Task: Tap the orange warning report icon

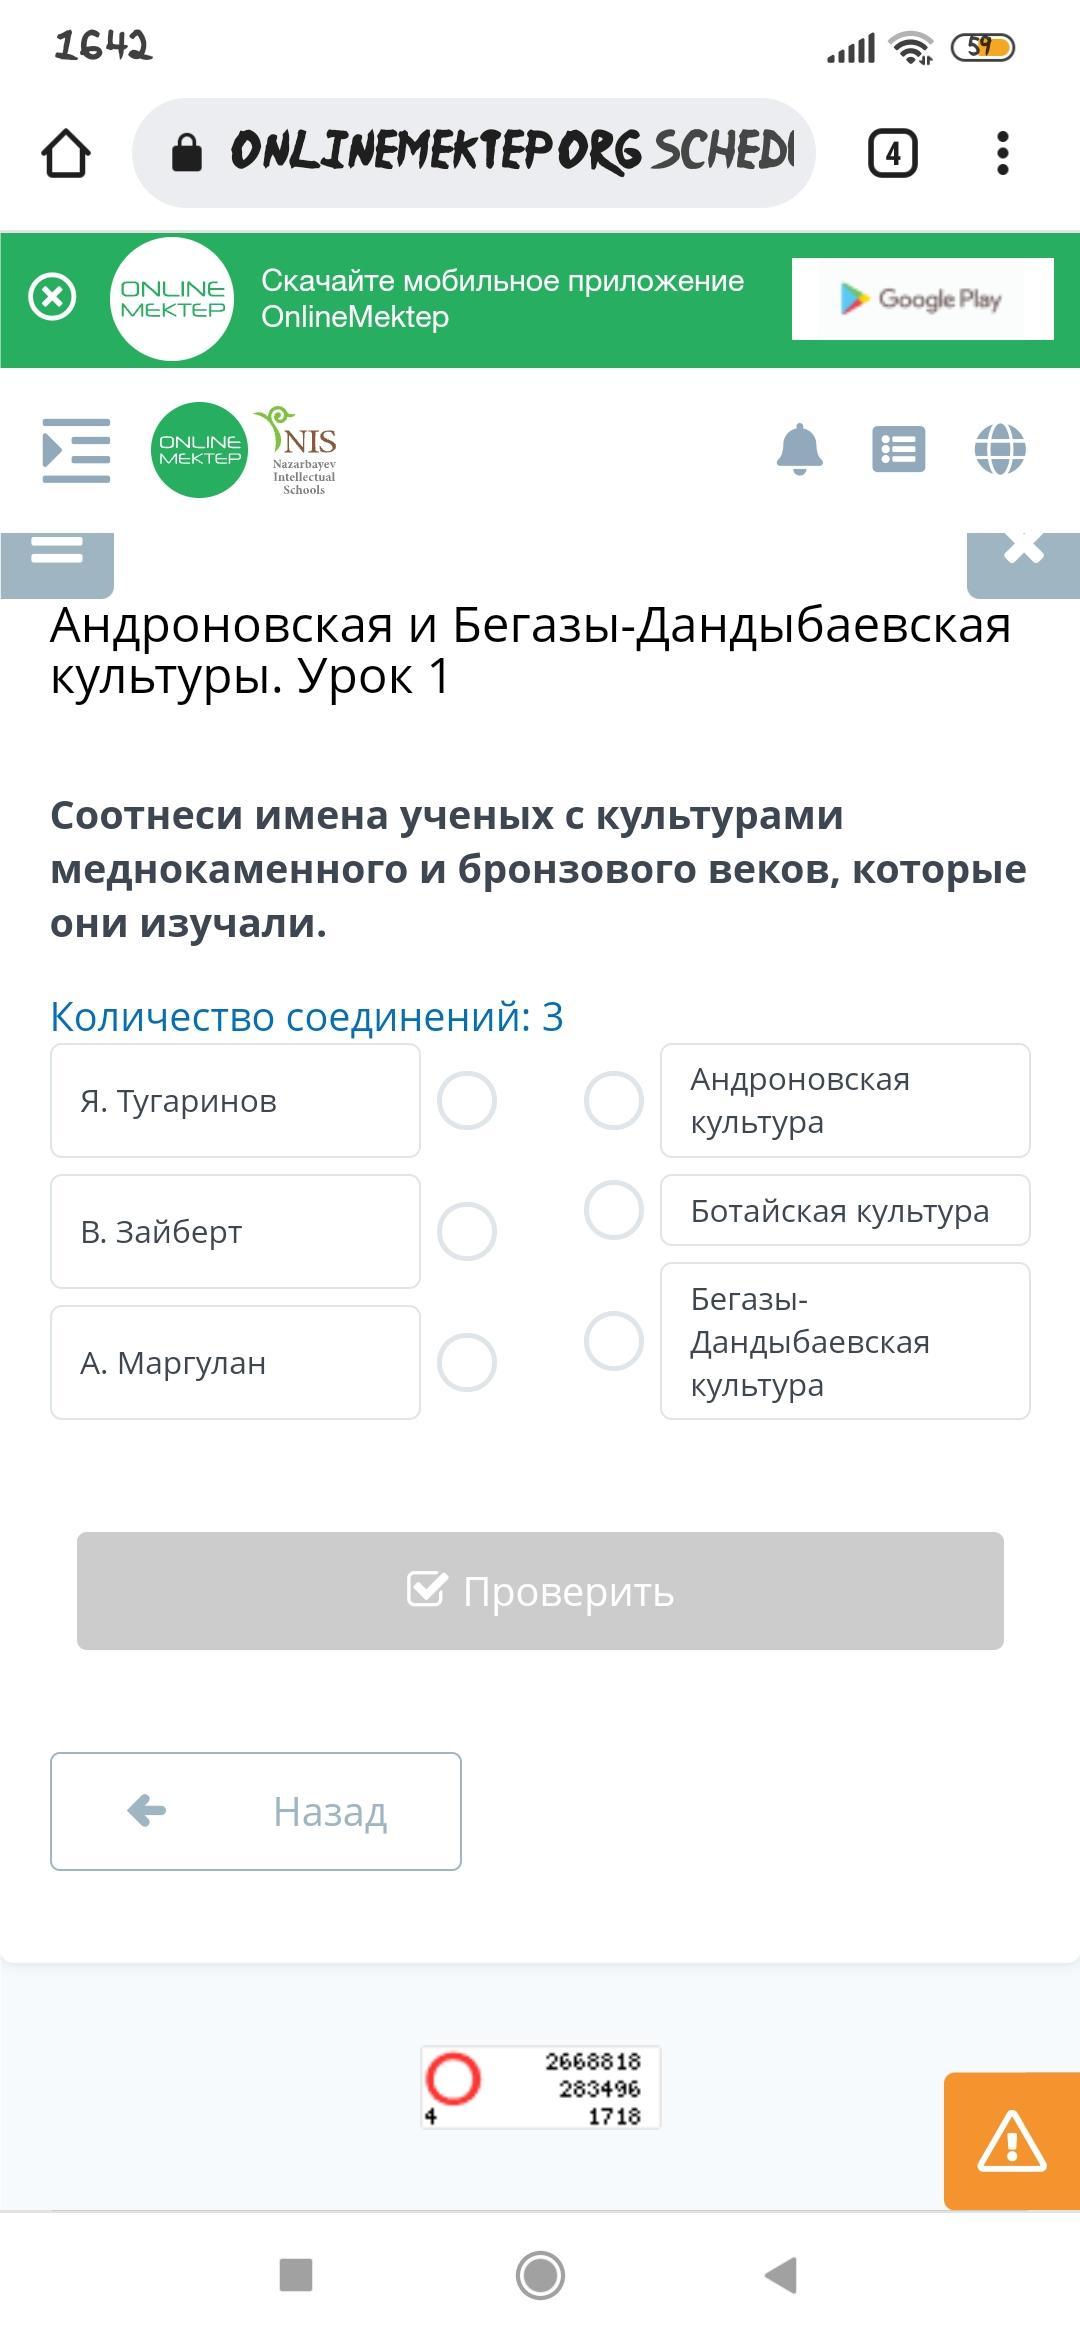Action: click(1012, 2141)
